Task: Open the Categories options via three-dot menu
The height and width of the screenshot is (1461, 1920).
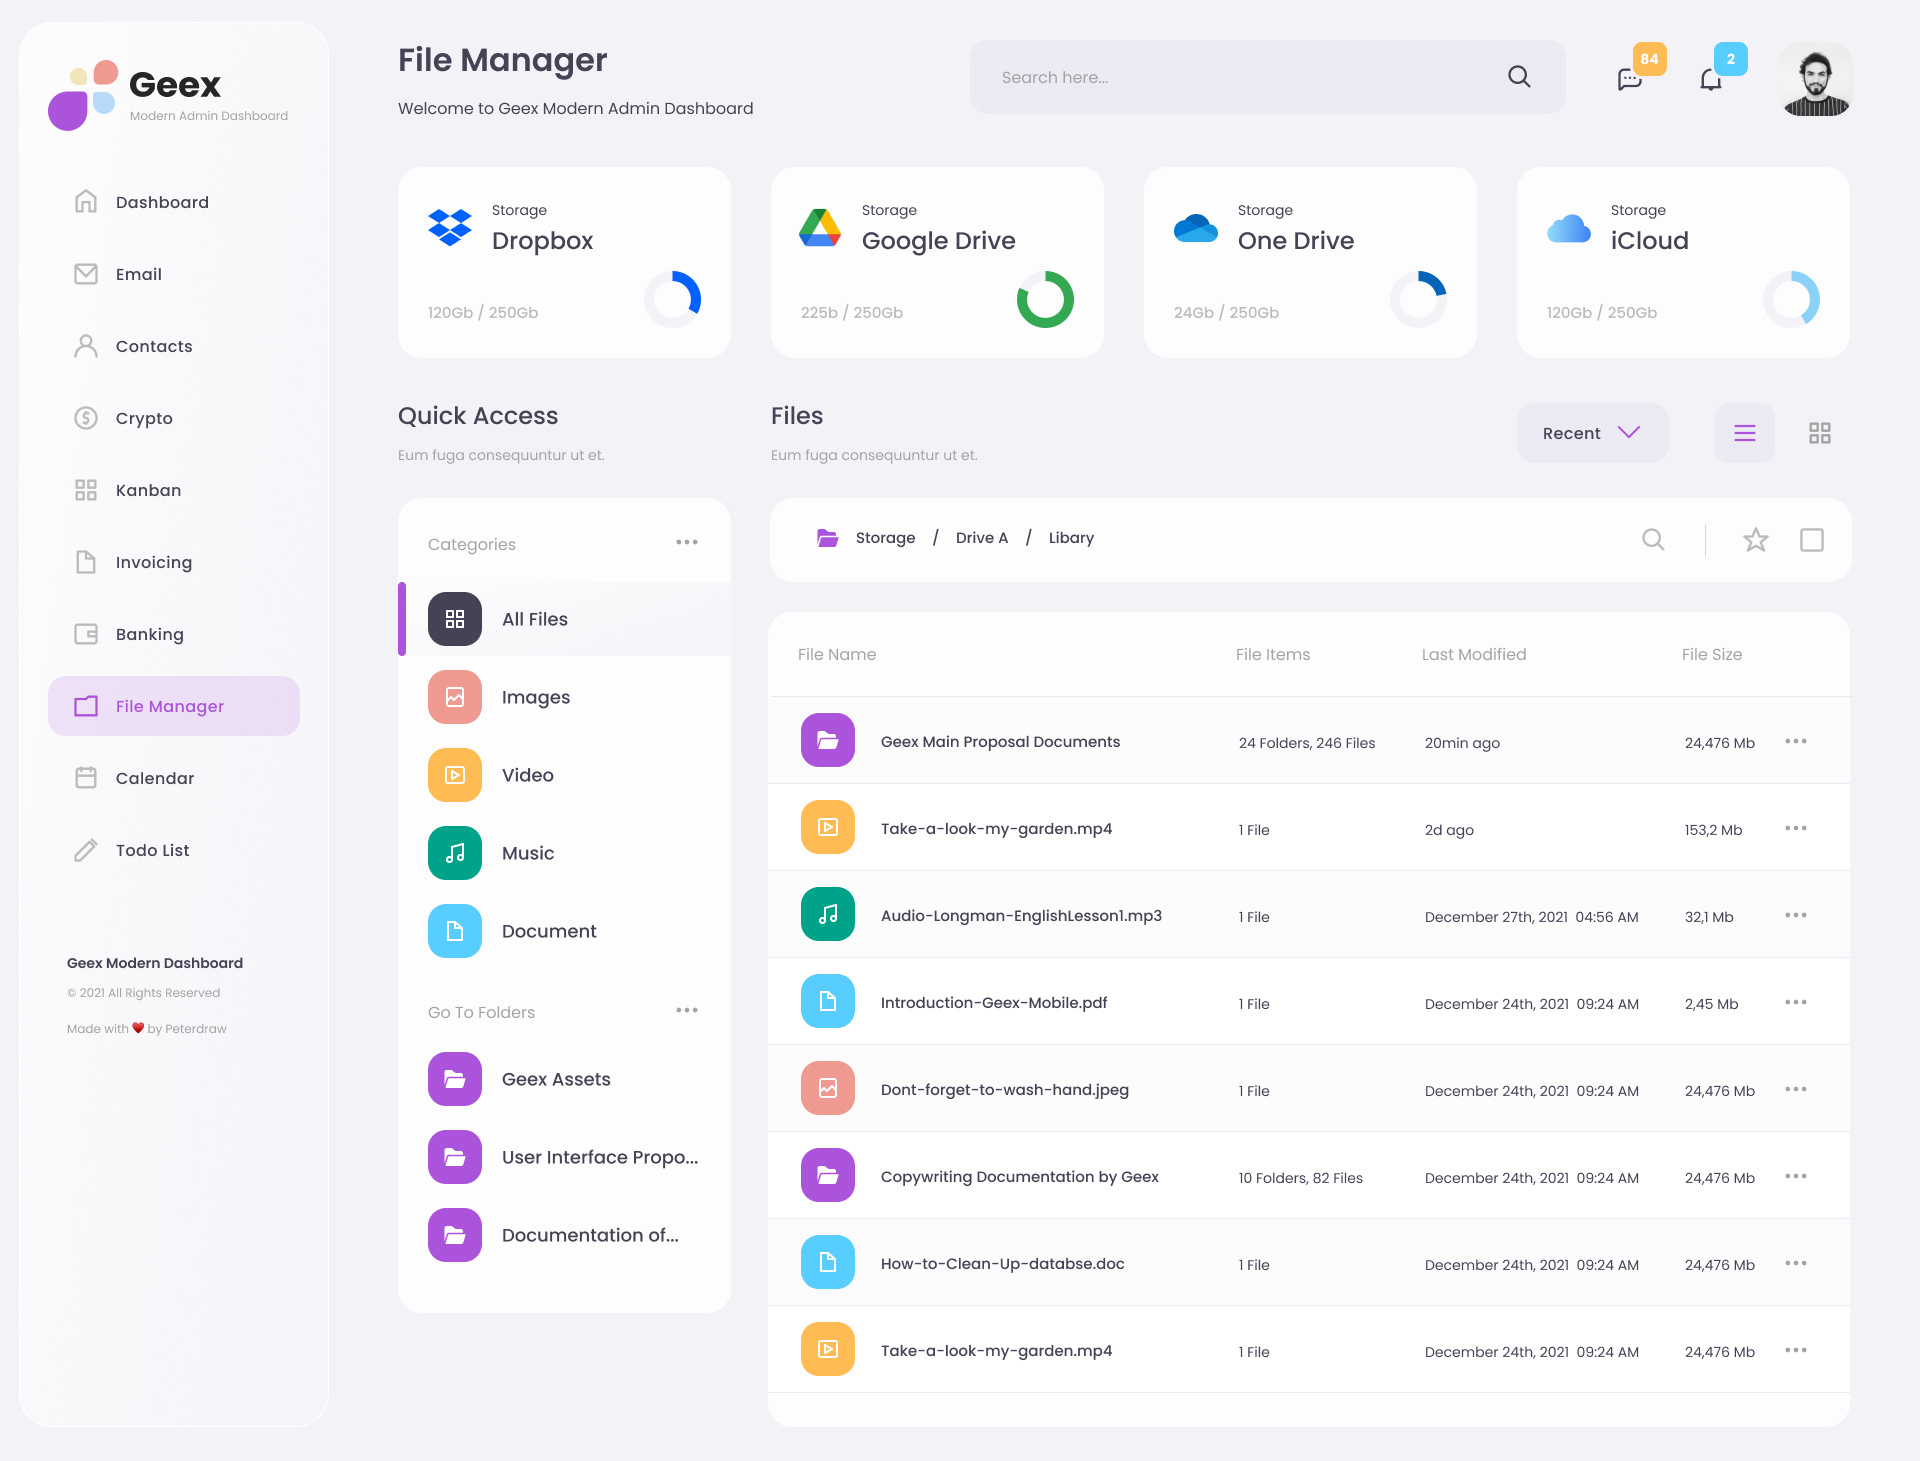Action: click(687, 542)
